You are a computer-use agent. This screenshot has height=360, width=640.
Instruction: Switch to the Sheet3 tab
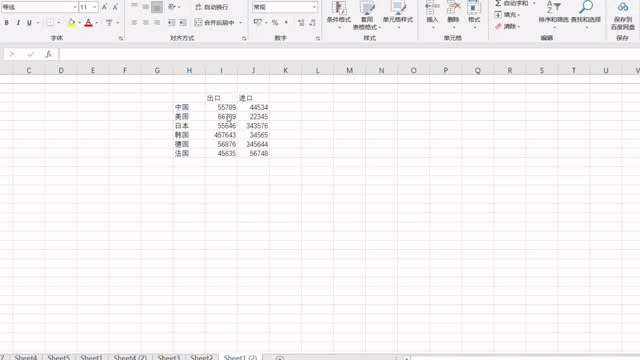(169, 357)
